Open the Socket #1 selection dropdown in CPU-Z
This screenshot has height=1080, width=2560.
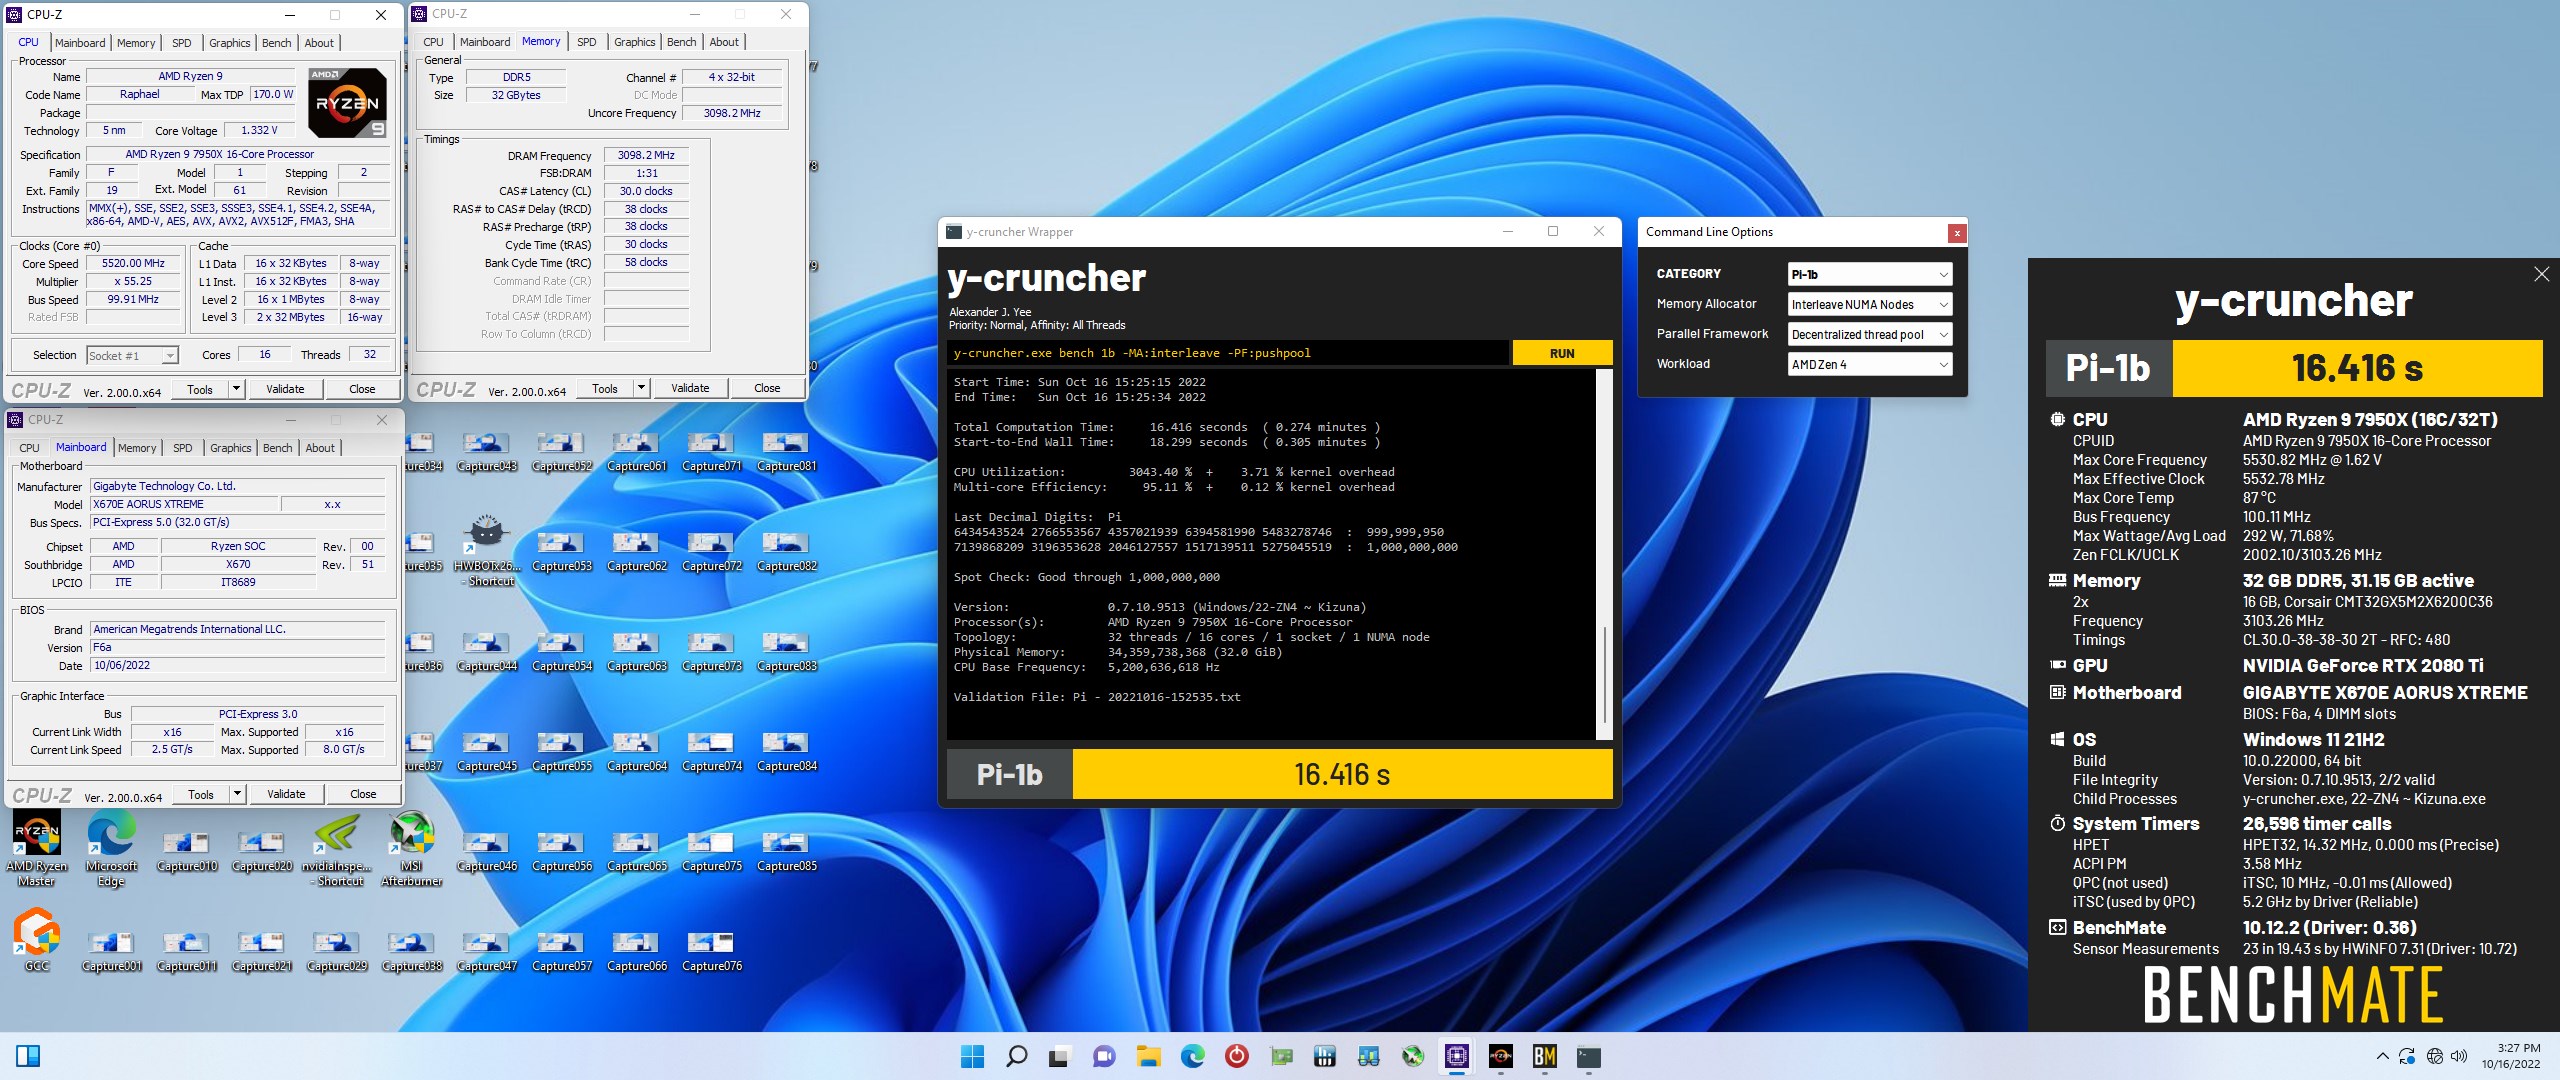coord(132,355)
